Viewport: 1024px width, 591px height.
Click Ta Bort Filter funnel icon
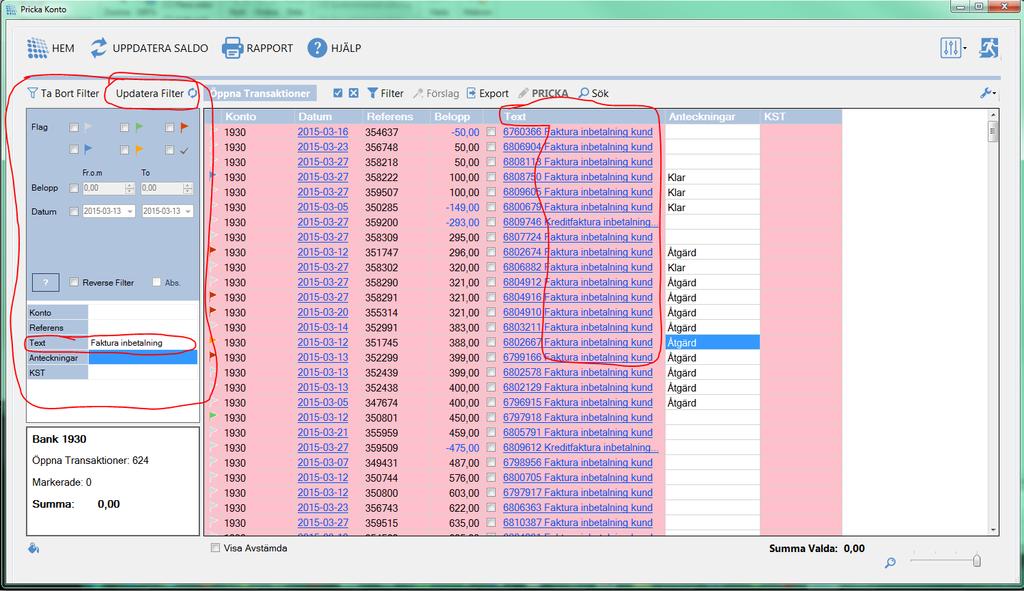click(32, 93)
